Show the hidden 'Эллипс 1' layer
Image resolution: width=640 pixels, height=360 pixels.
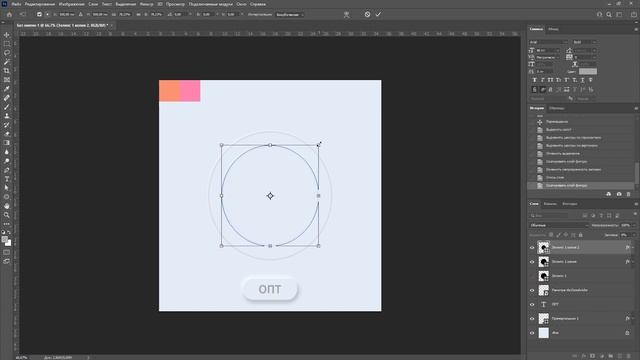[532, 276]
